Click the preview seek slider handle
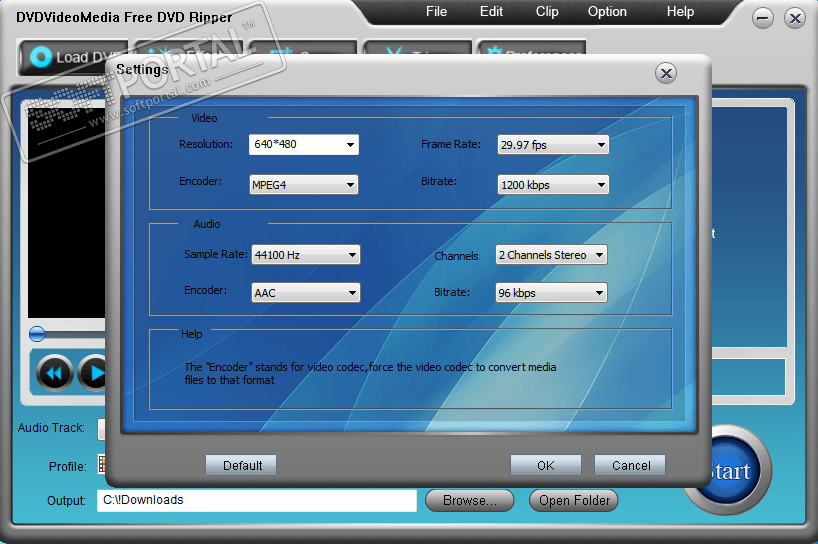 pyautogui.click(x=37, y=334)
